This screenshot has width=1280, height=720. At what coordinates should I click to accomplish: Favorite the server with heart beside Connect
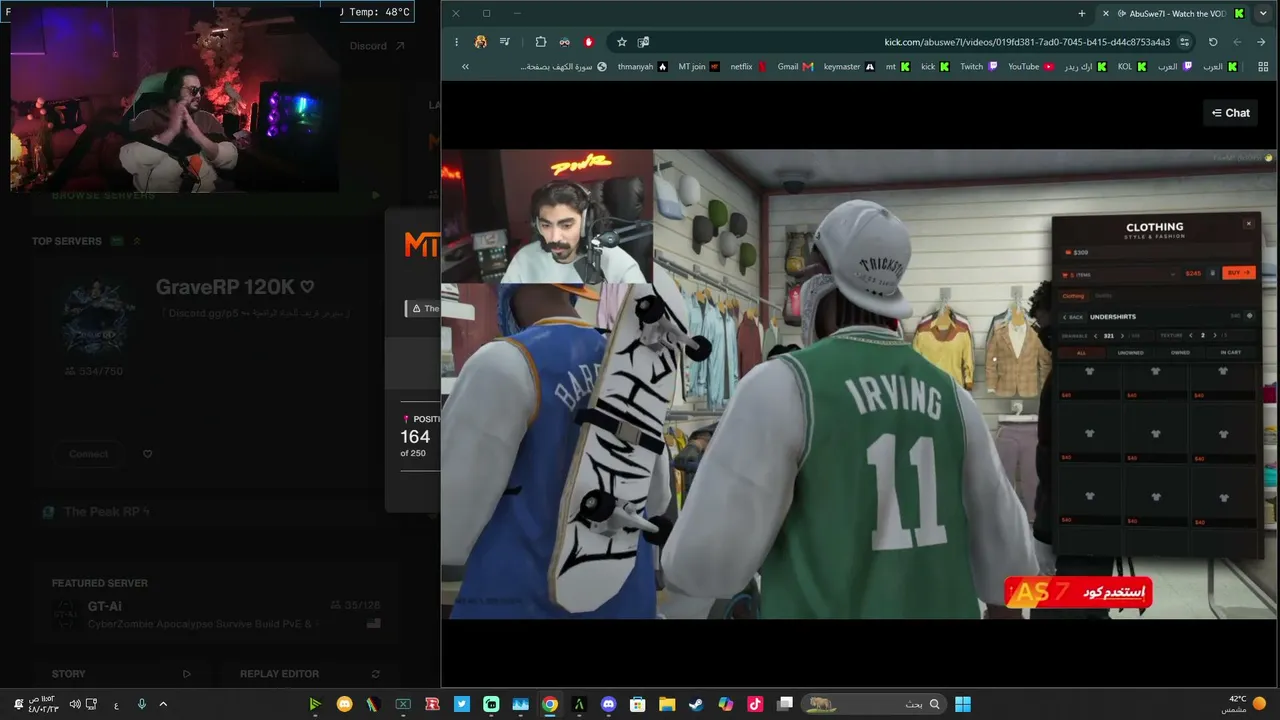click(x=147, y=454)
